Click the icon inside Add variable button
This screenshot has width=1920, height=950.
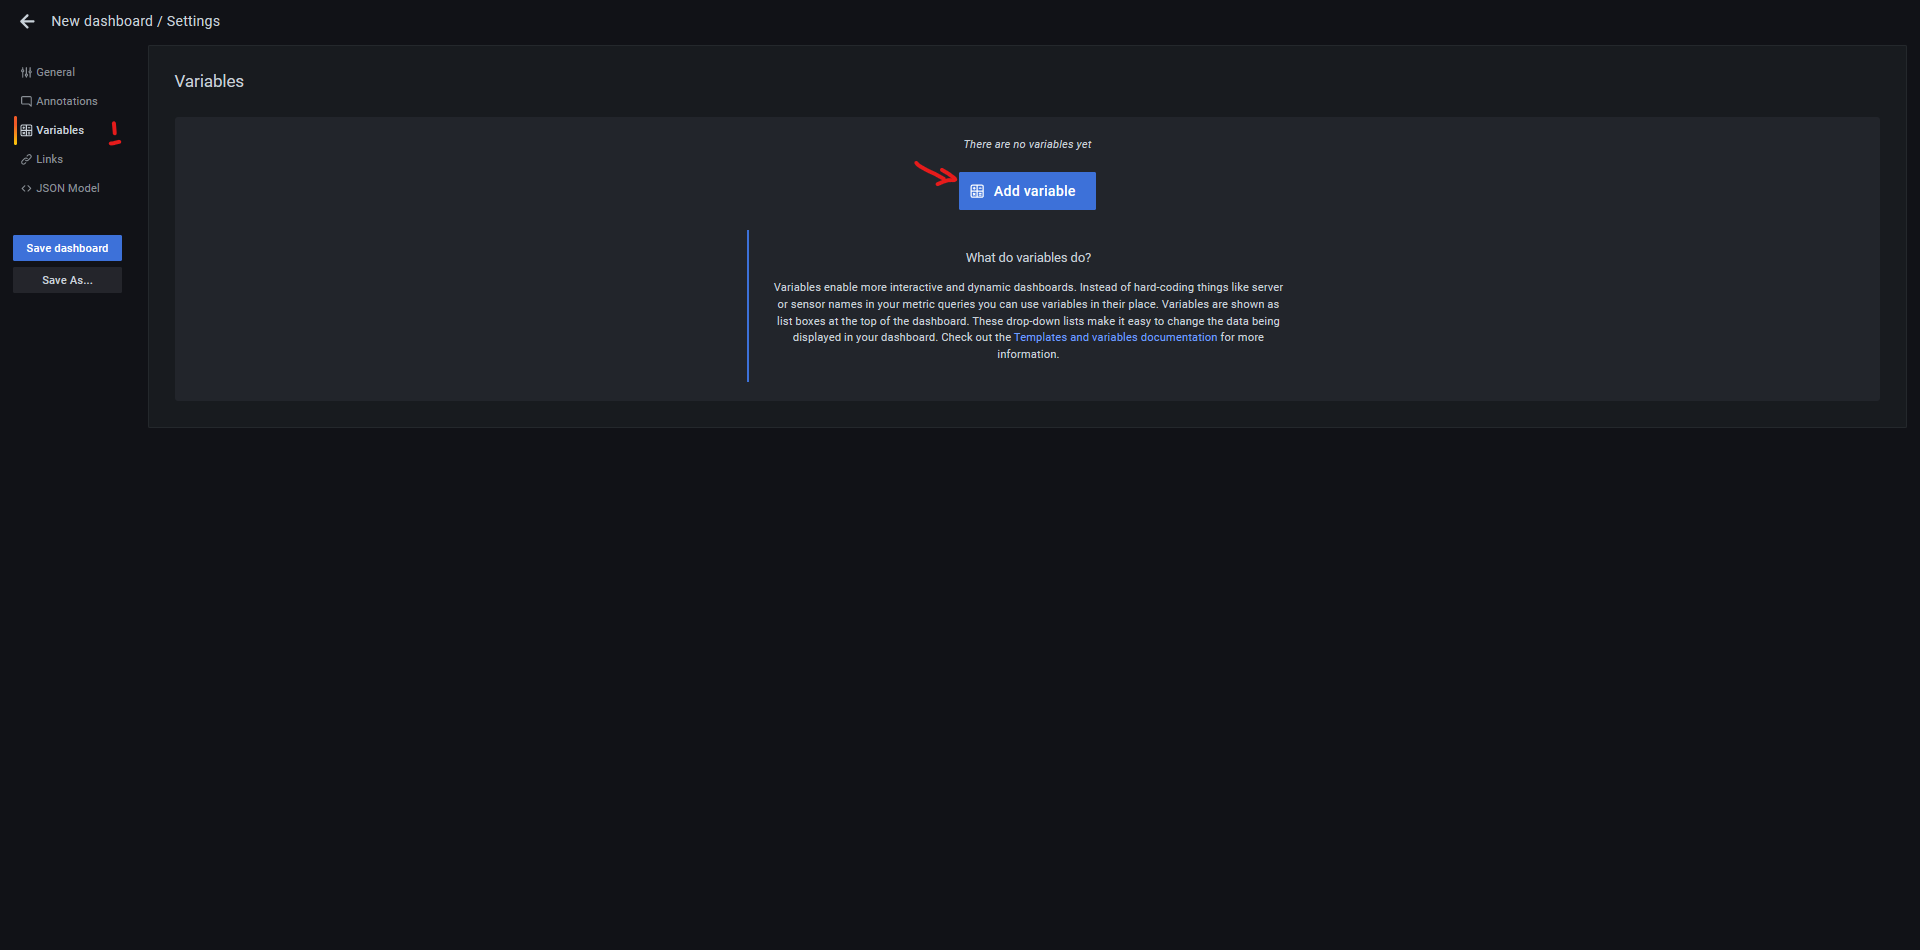click(977, 191)
